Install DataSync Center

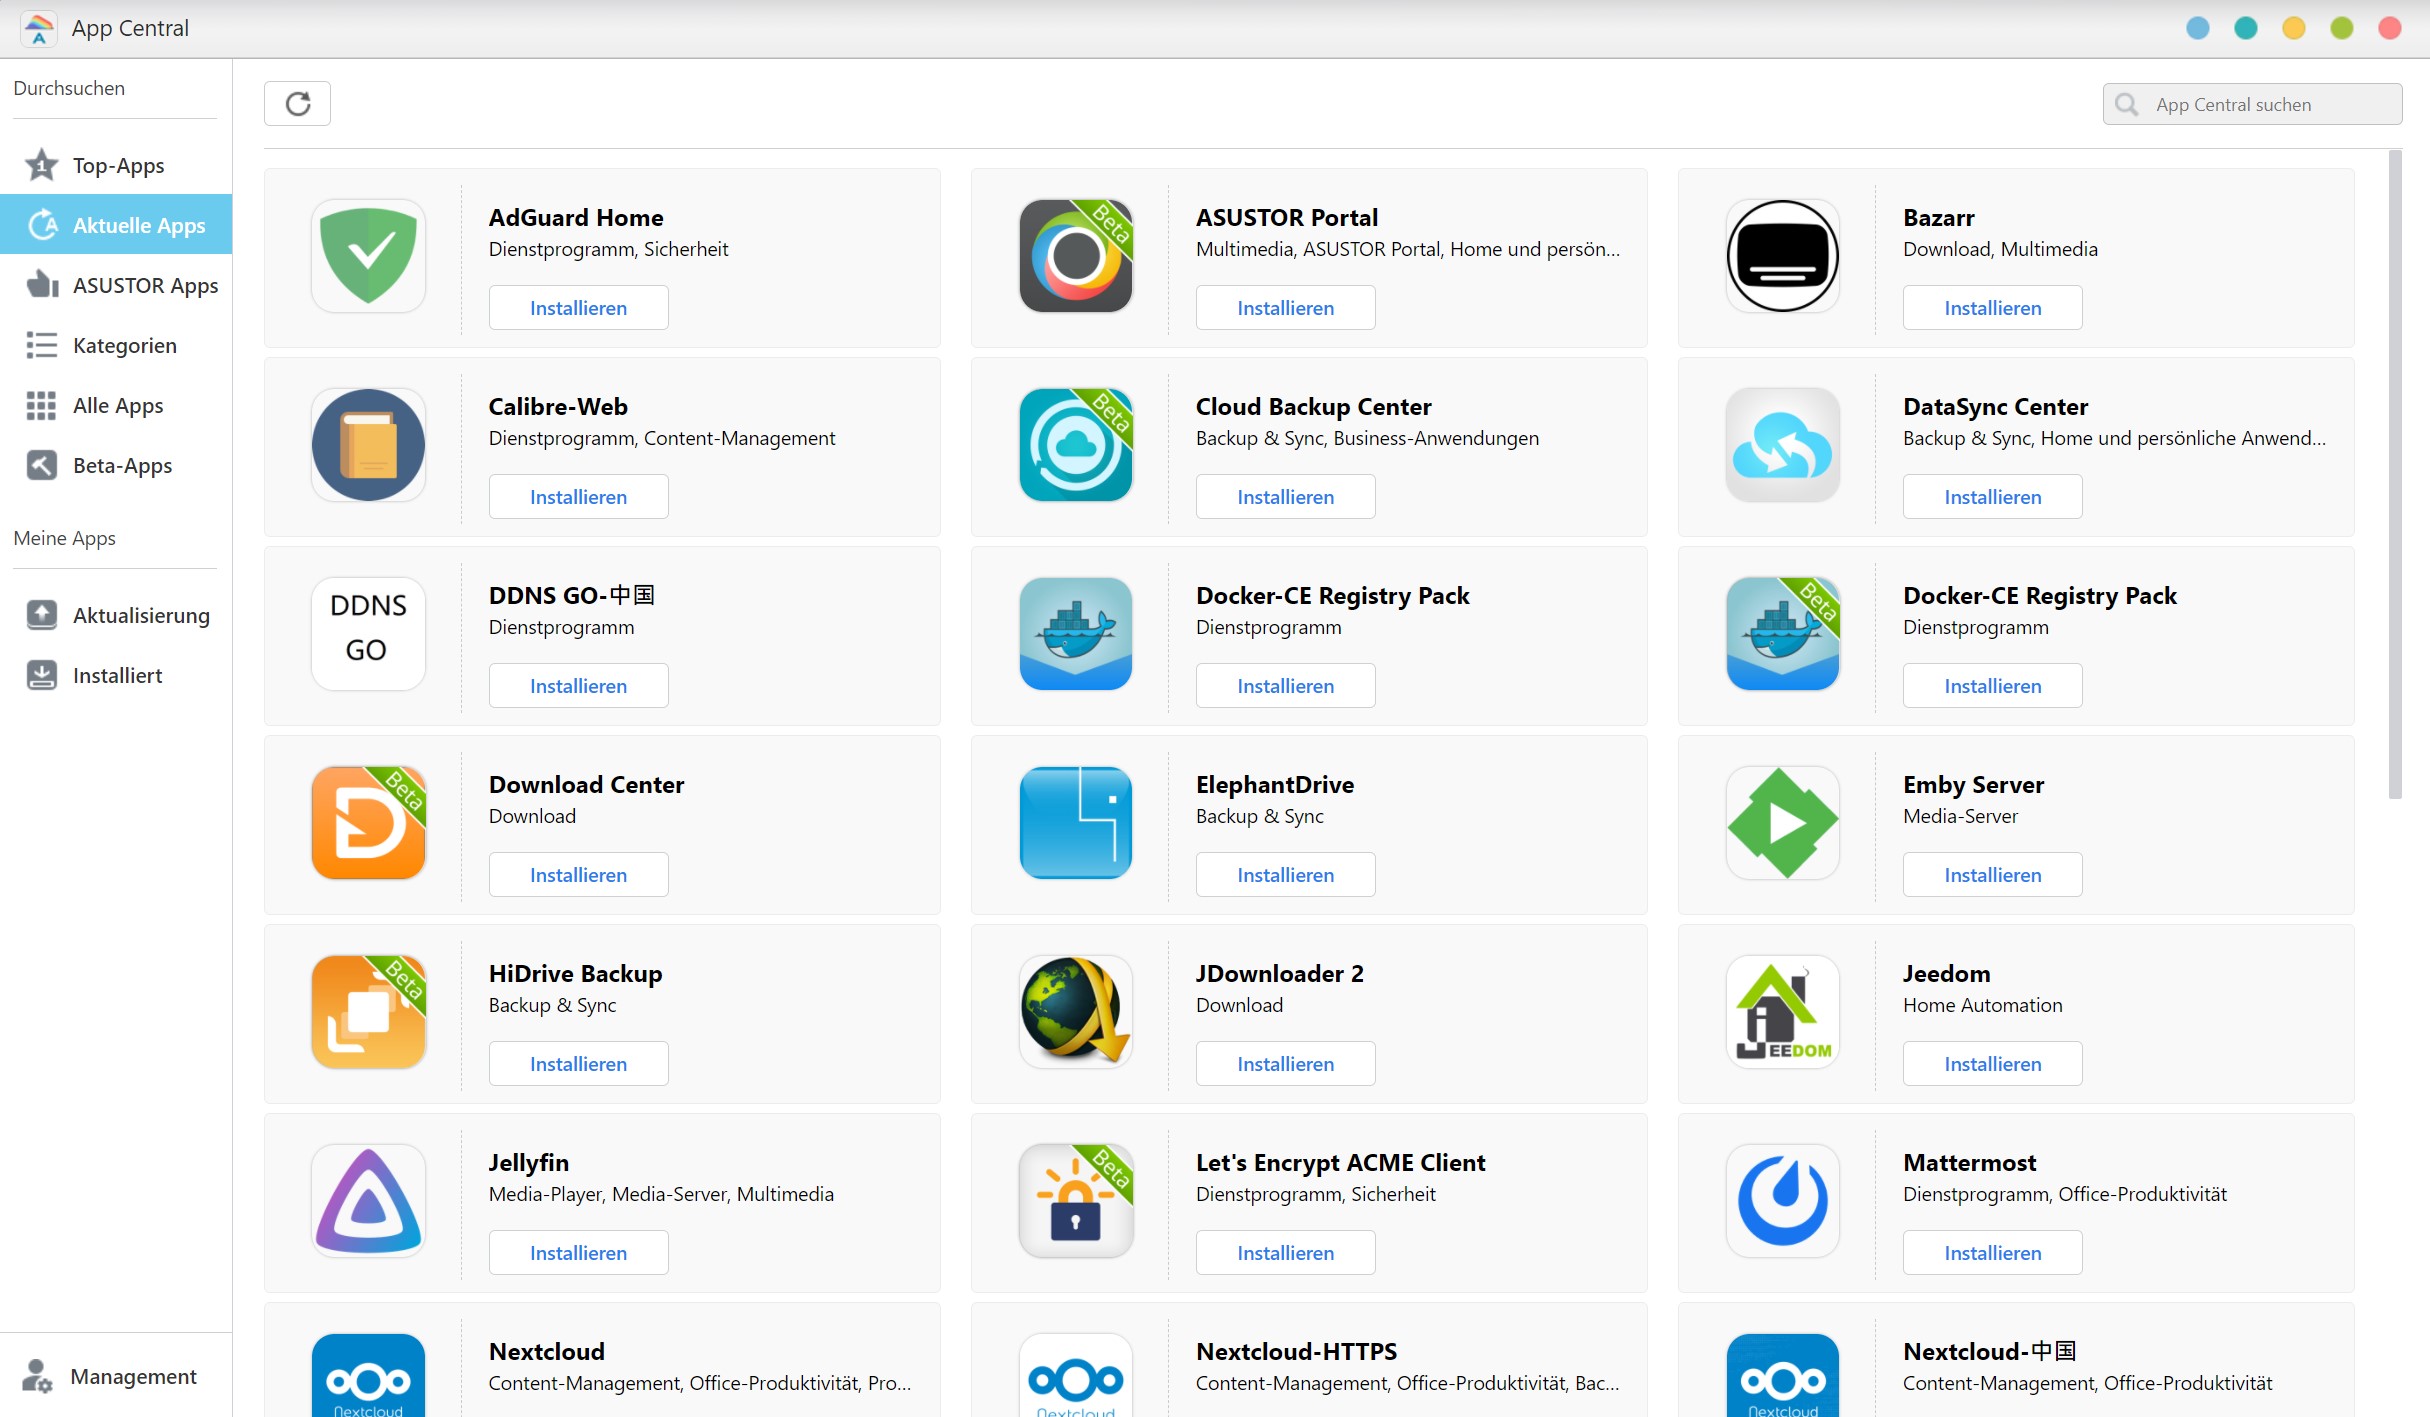click(x=1992, y=497)
